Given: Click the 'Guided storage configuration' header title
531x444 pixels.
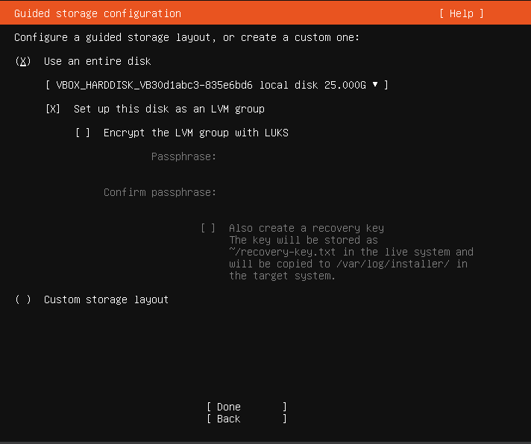Looking at the screenshot, I should point(98,14).
